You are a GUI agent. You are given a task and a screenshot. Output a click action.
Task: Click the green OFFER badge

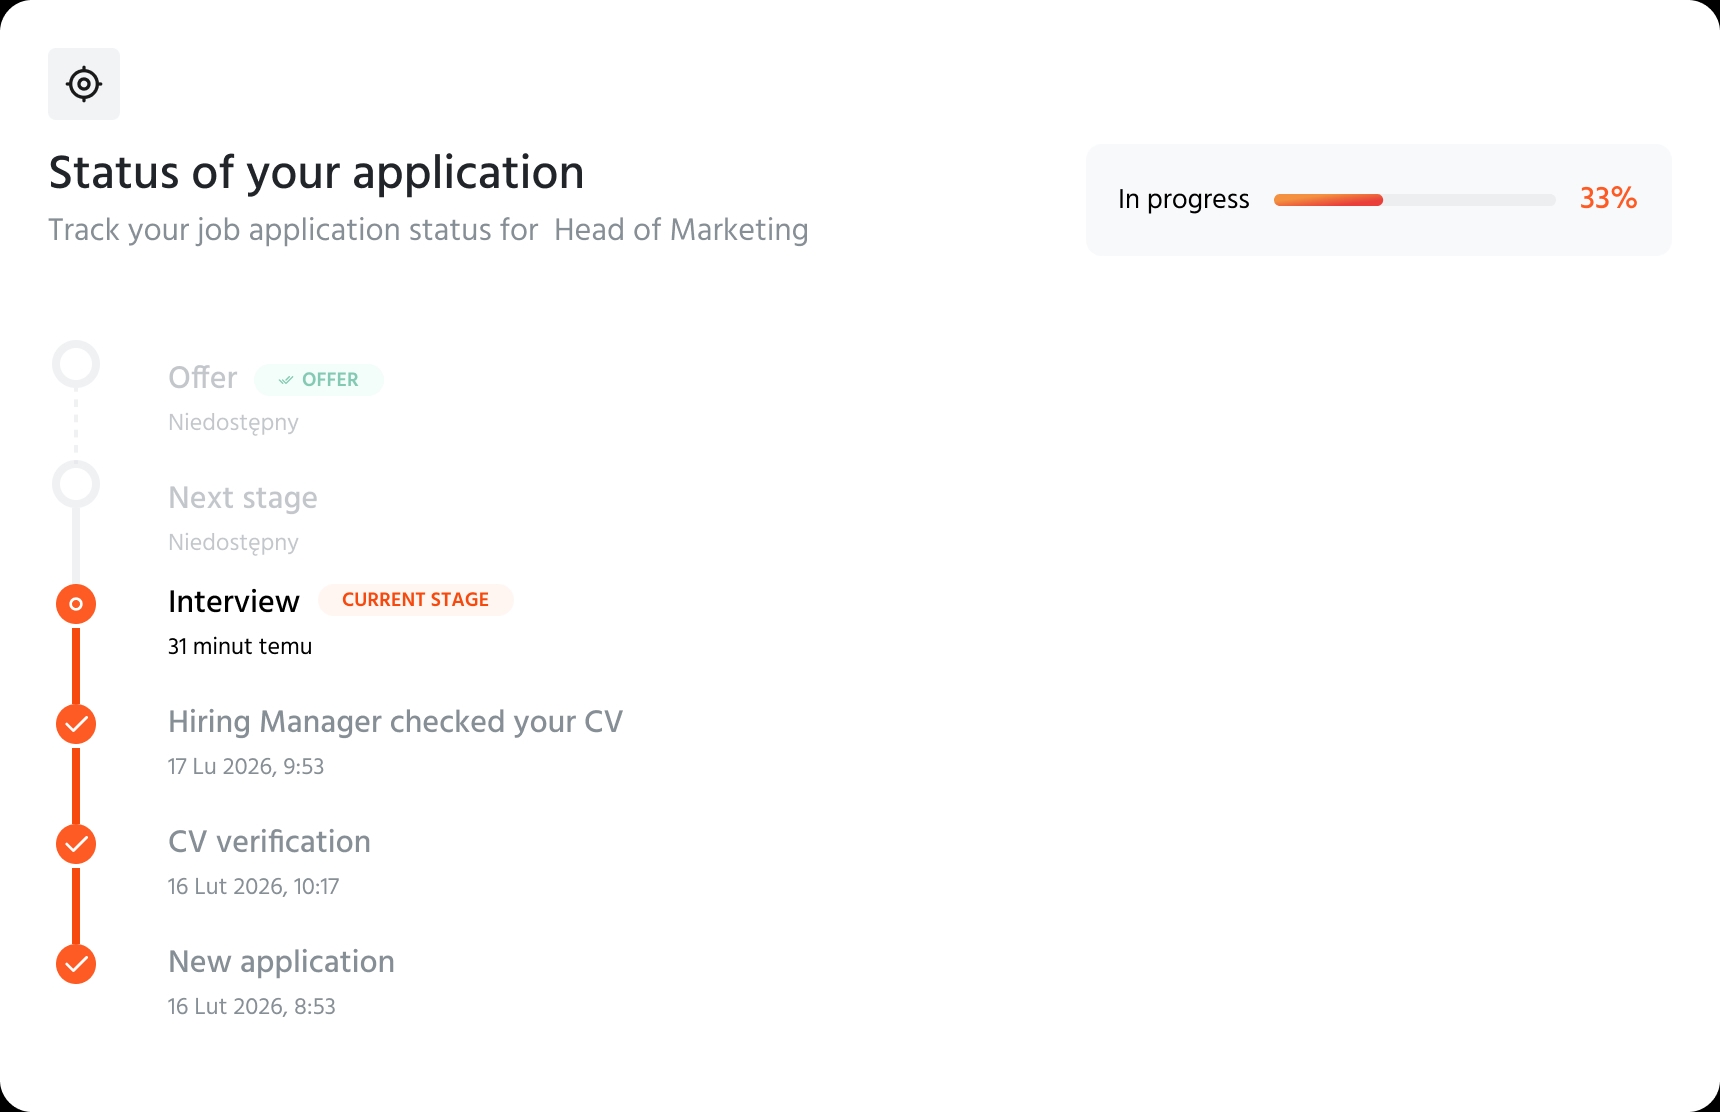319,380
